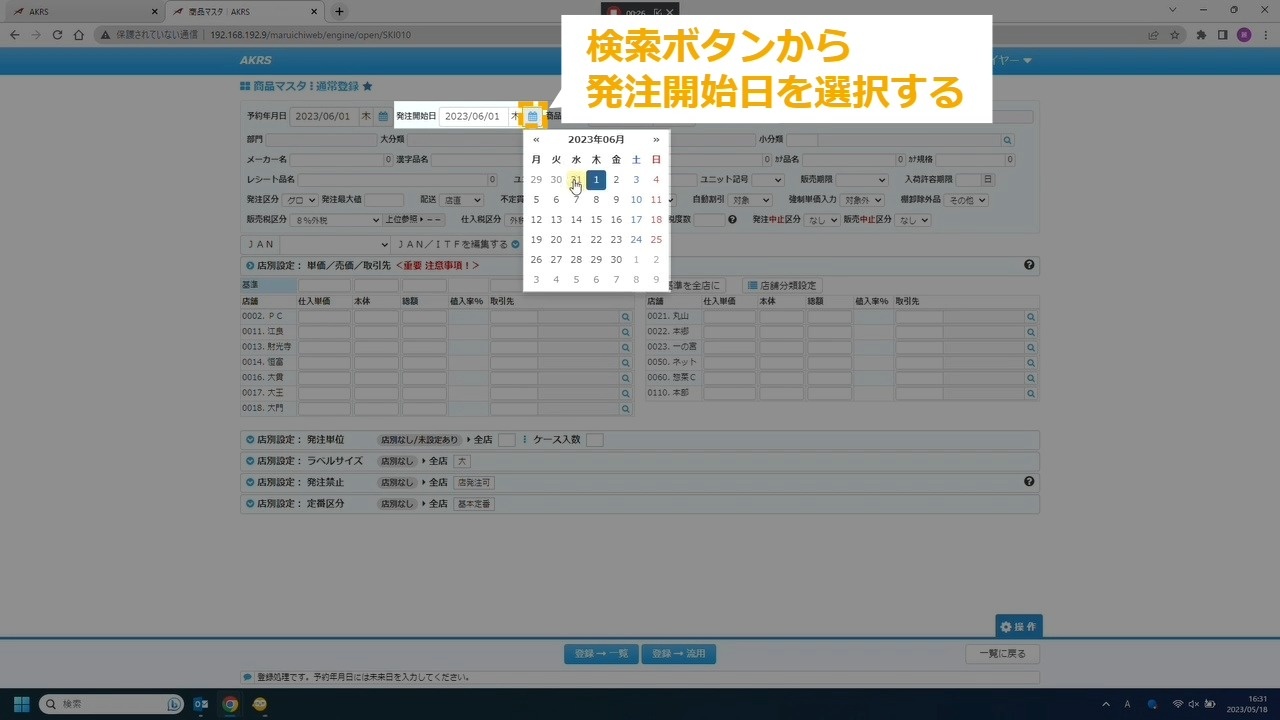Open Outlook from the Windows taskbar
Viewport: 1280px width, 720px height.
[x=201, y=704]
